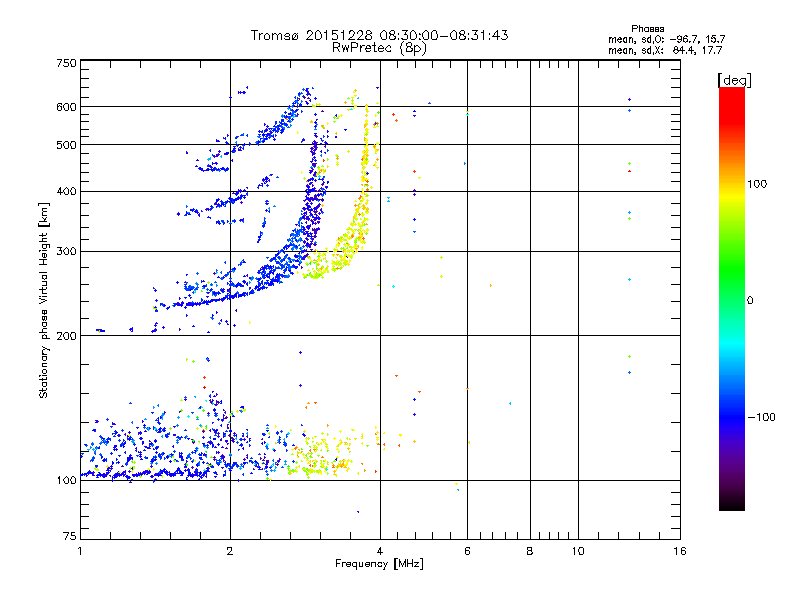Select the 100 label beside the colorbar

757,184
